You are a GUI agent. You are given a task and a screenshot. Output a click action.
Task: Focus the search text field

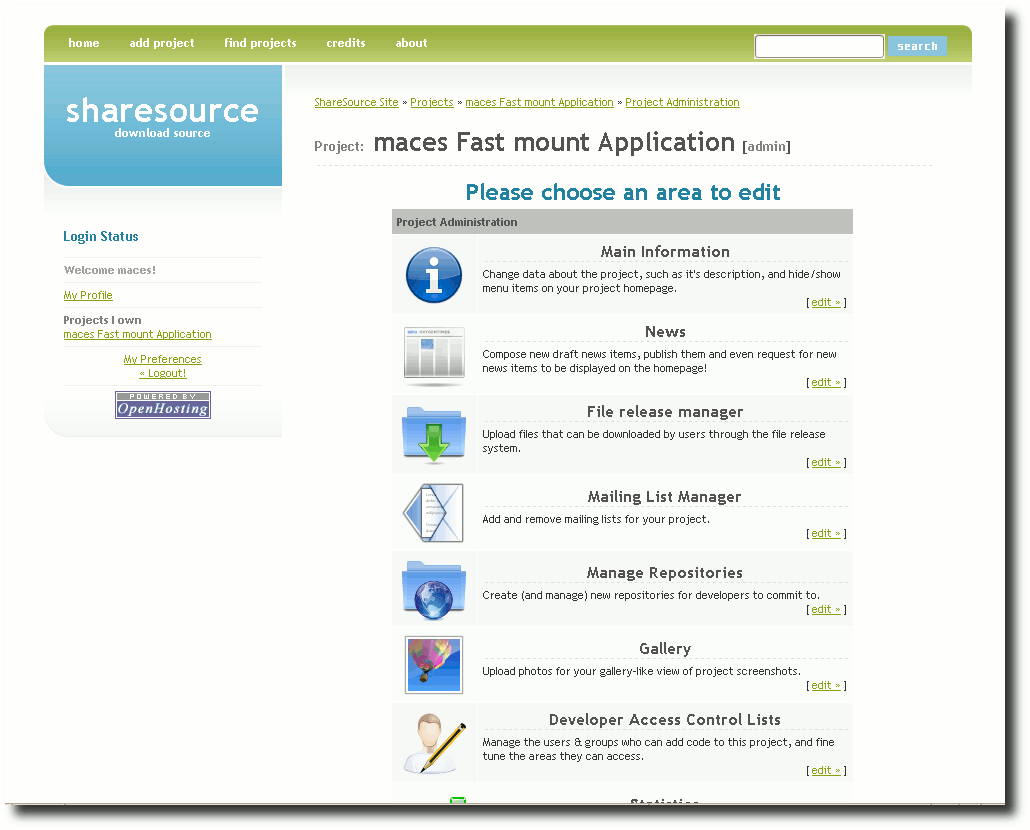pos(819,47)
